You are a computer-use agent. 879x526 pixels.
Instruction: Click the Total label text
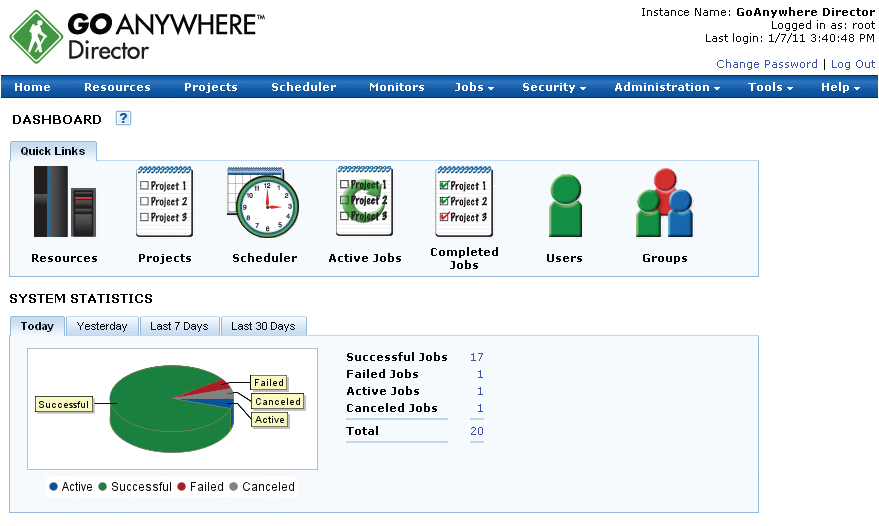coord(362,431)
